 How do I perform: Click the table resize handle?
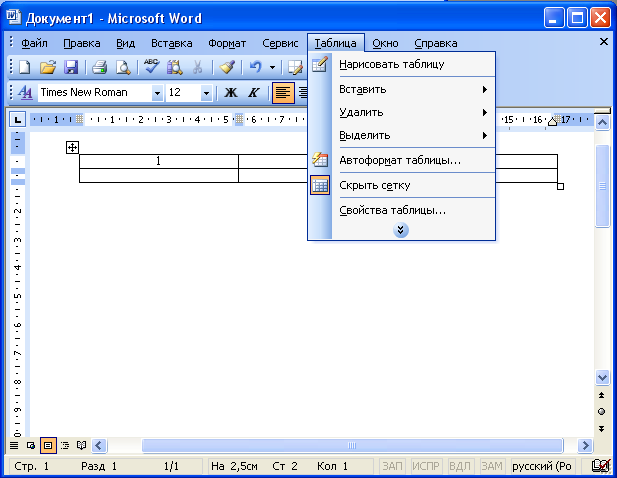(x=561, y=186)
